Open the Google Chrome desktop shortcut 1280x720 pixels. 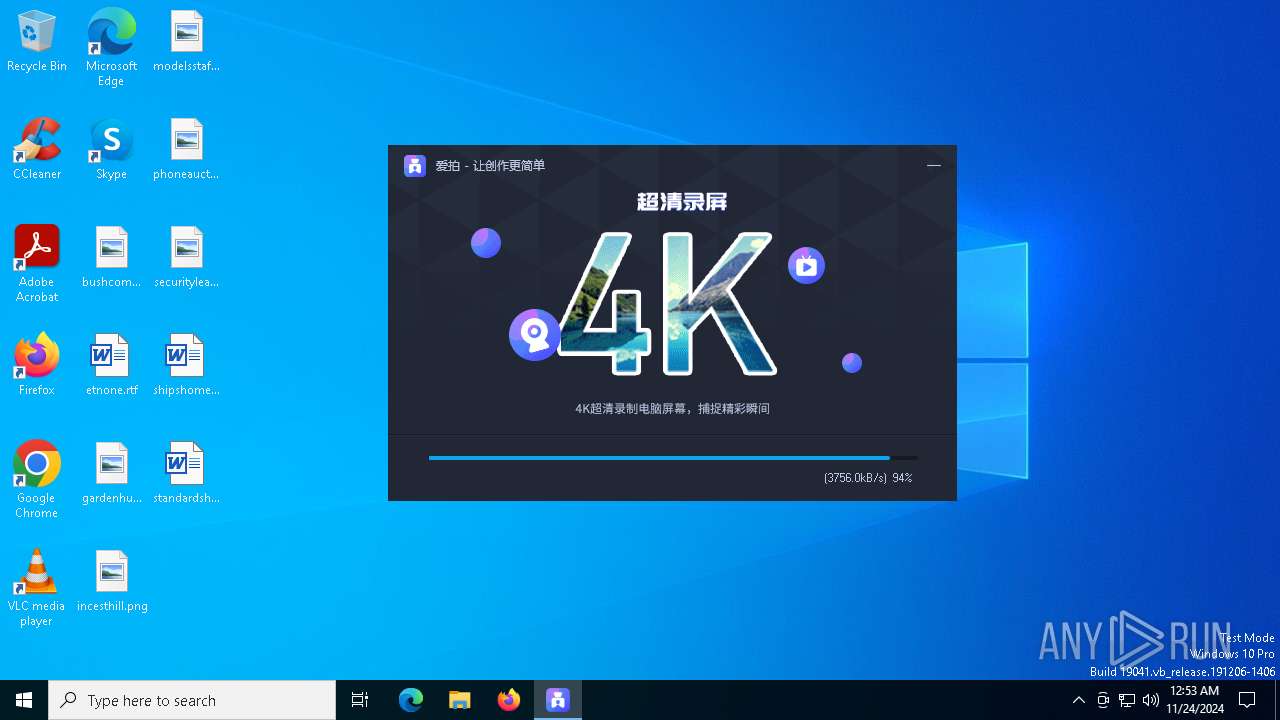pyautogui.click(x=37, y=480)
